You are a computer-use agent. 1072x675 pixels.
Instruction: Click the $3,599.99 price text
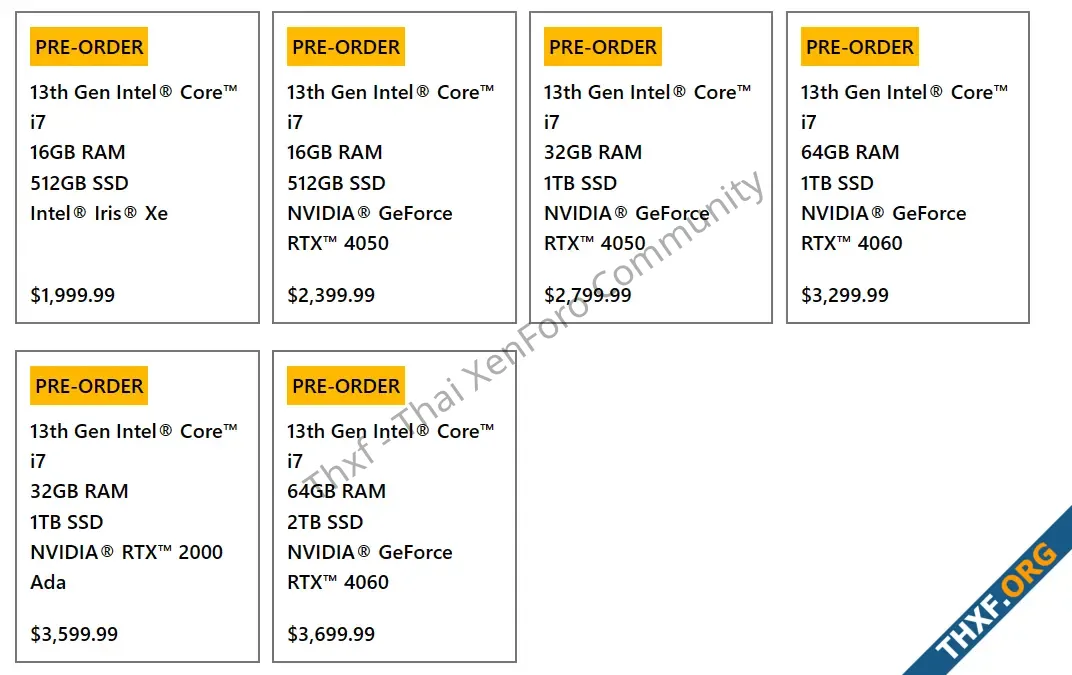74,634
